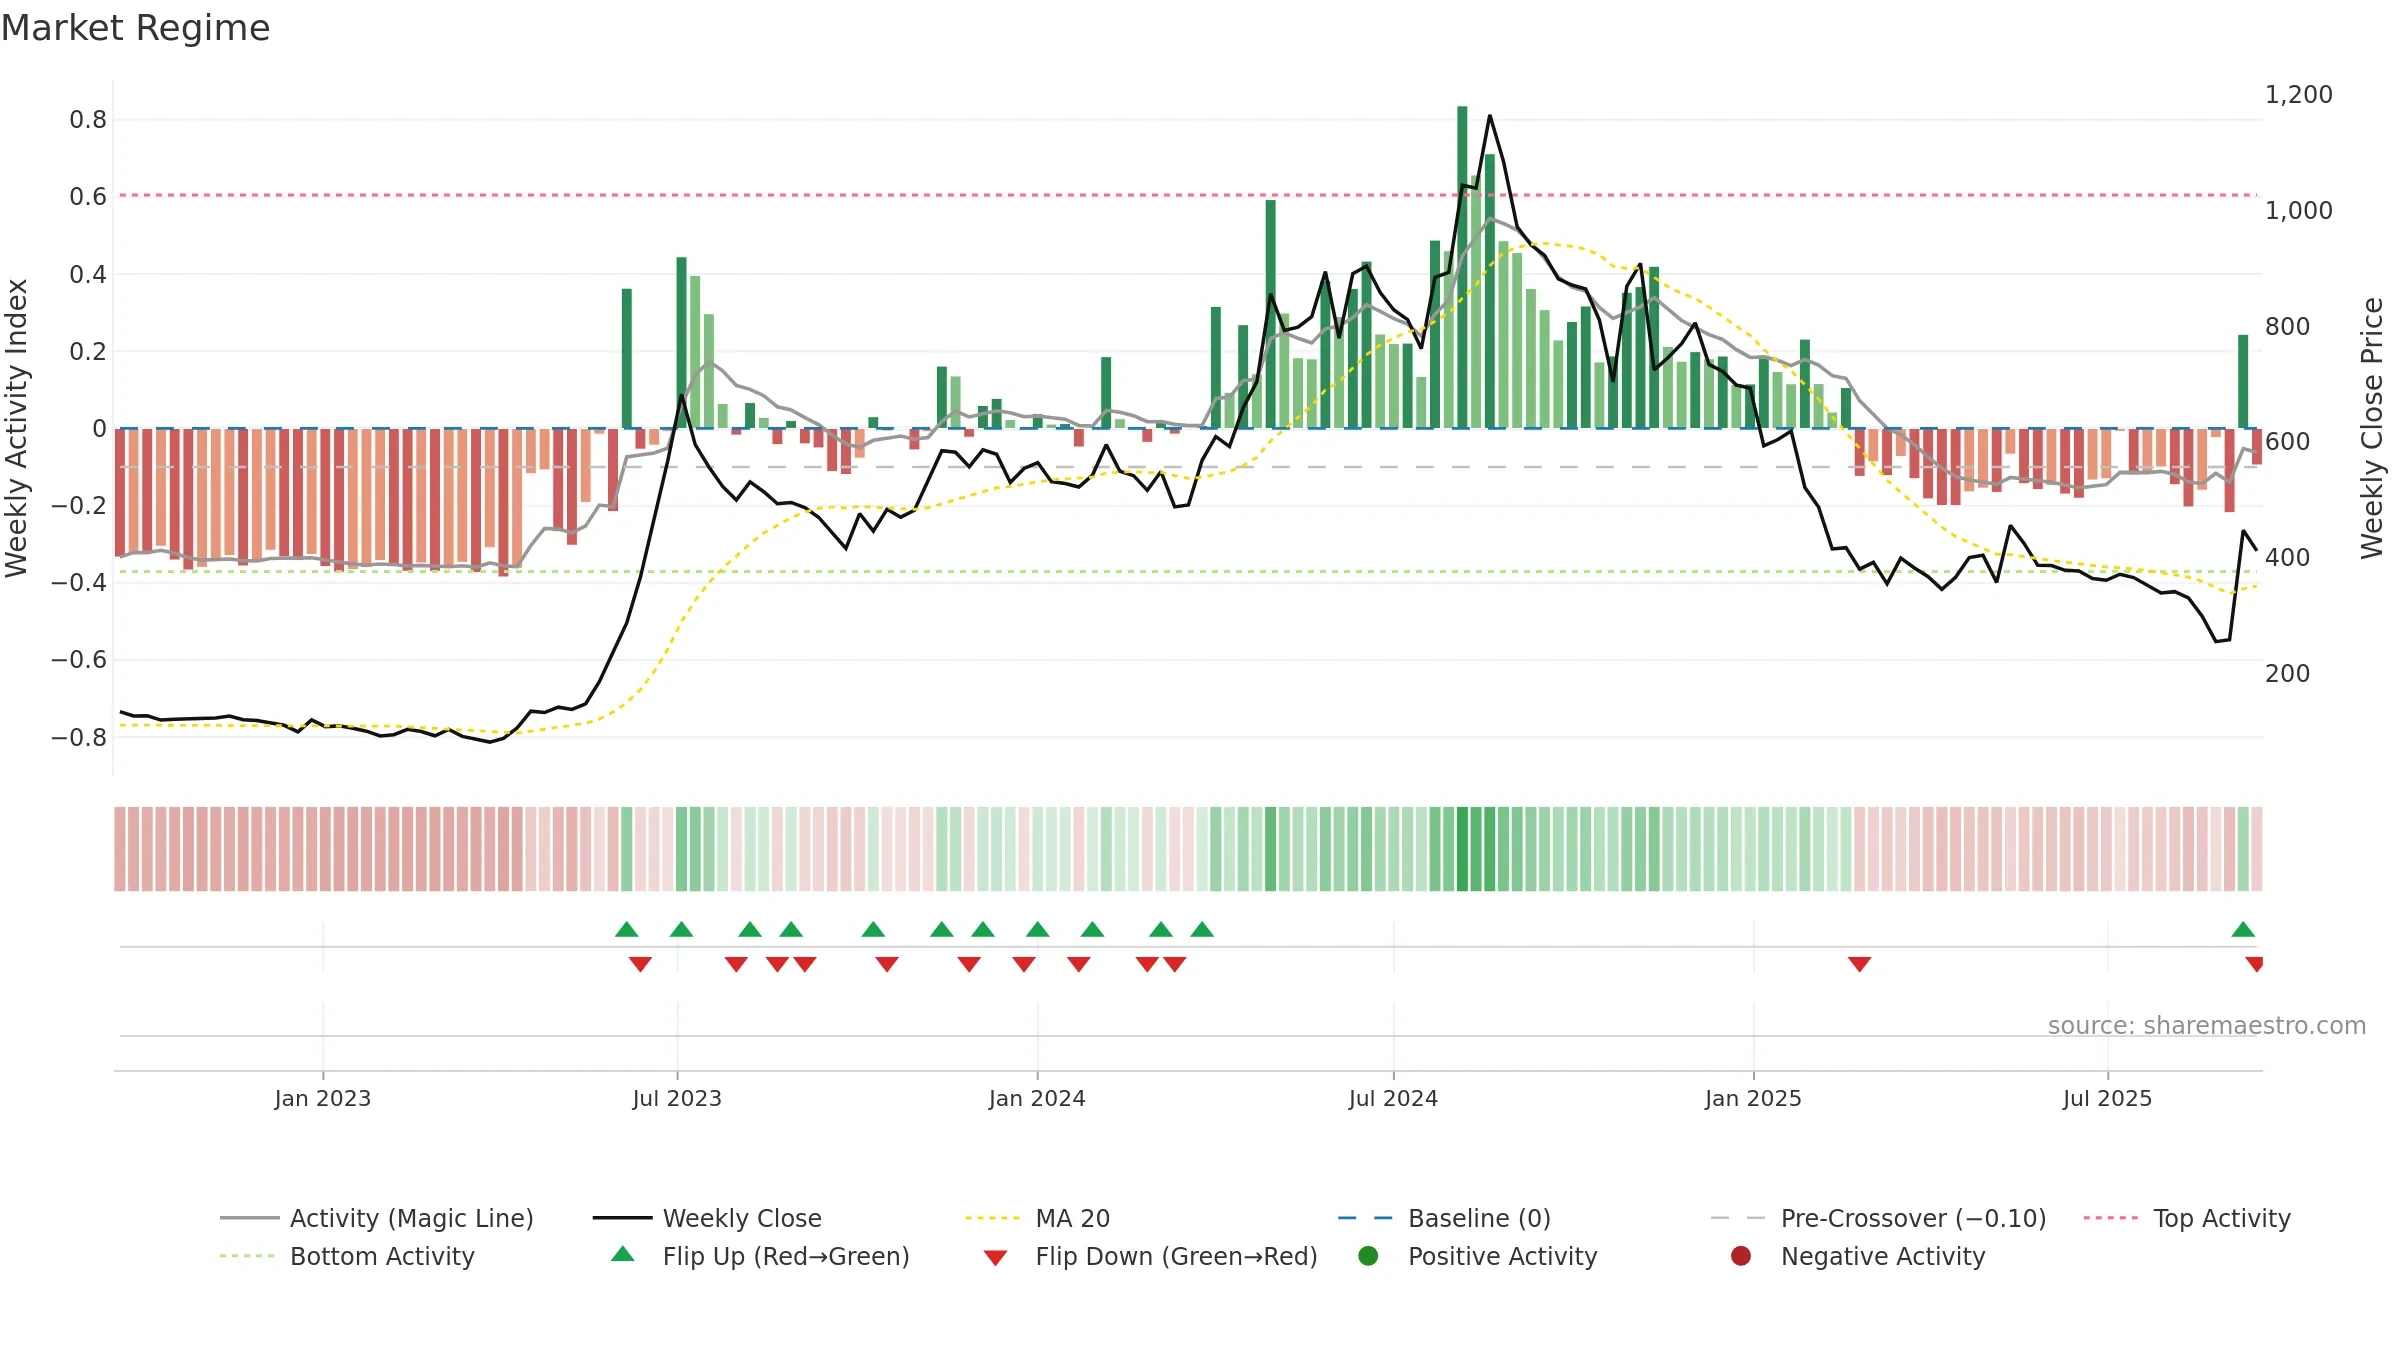Toggle Flip Down (Green→Red) legend entry

(x=1150, y=1256)
